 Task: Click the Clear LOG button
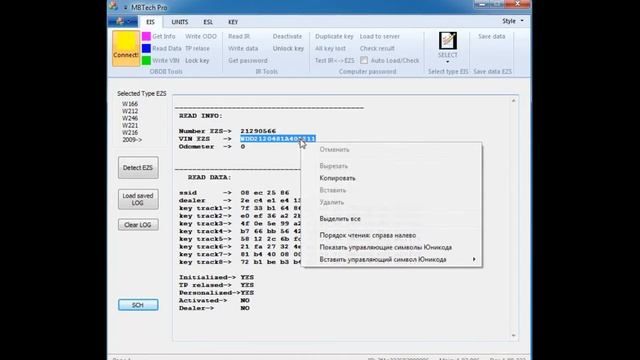(138, 225)
